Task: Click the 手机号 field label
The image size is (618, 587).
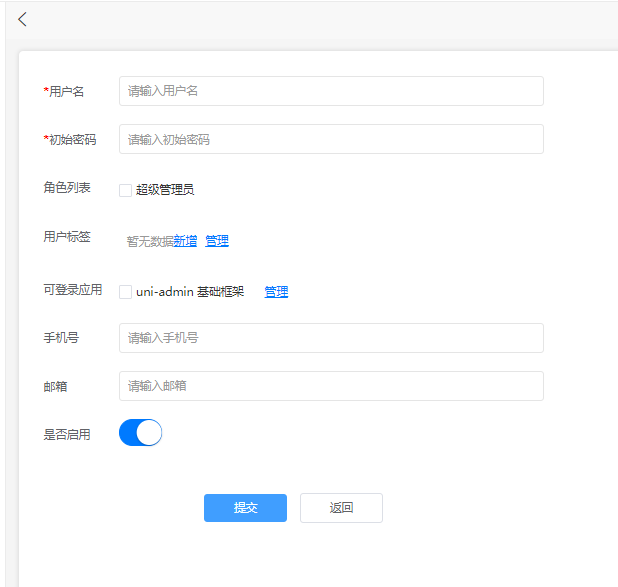Action: point(61,338)
